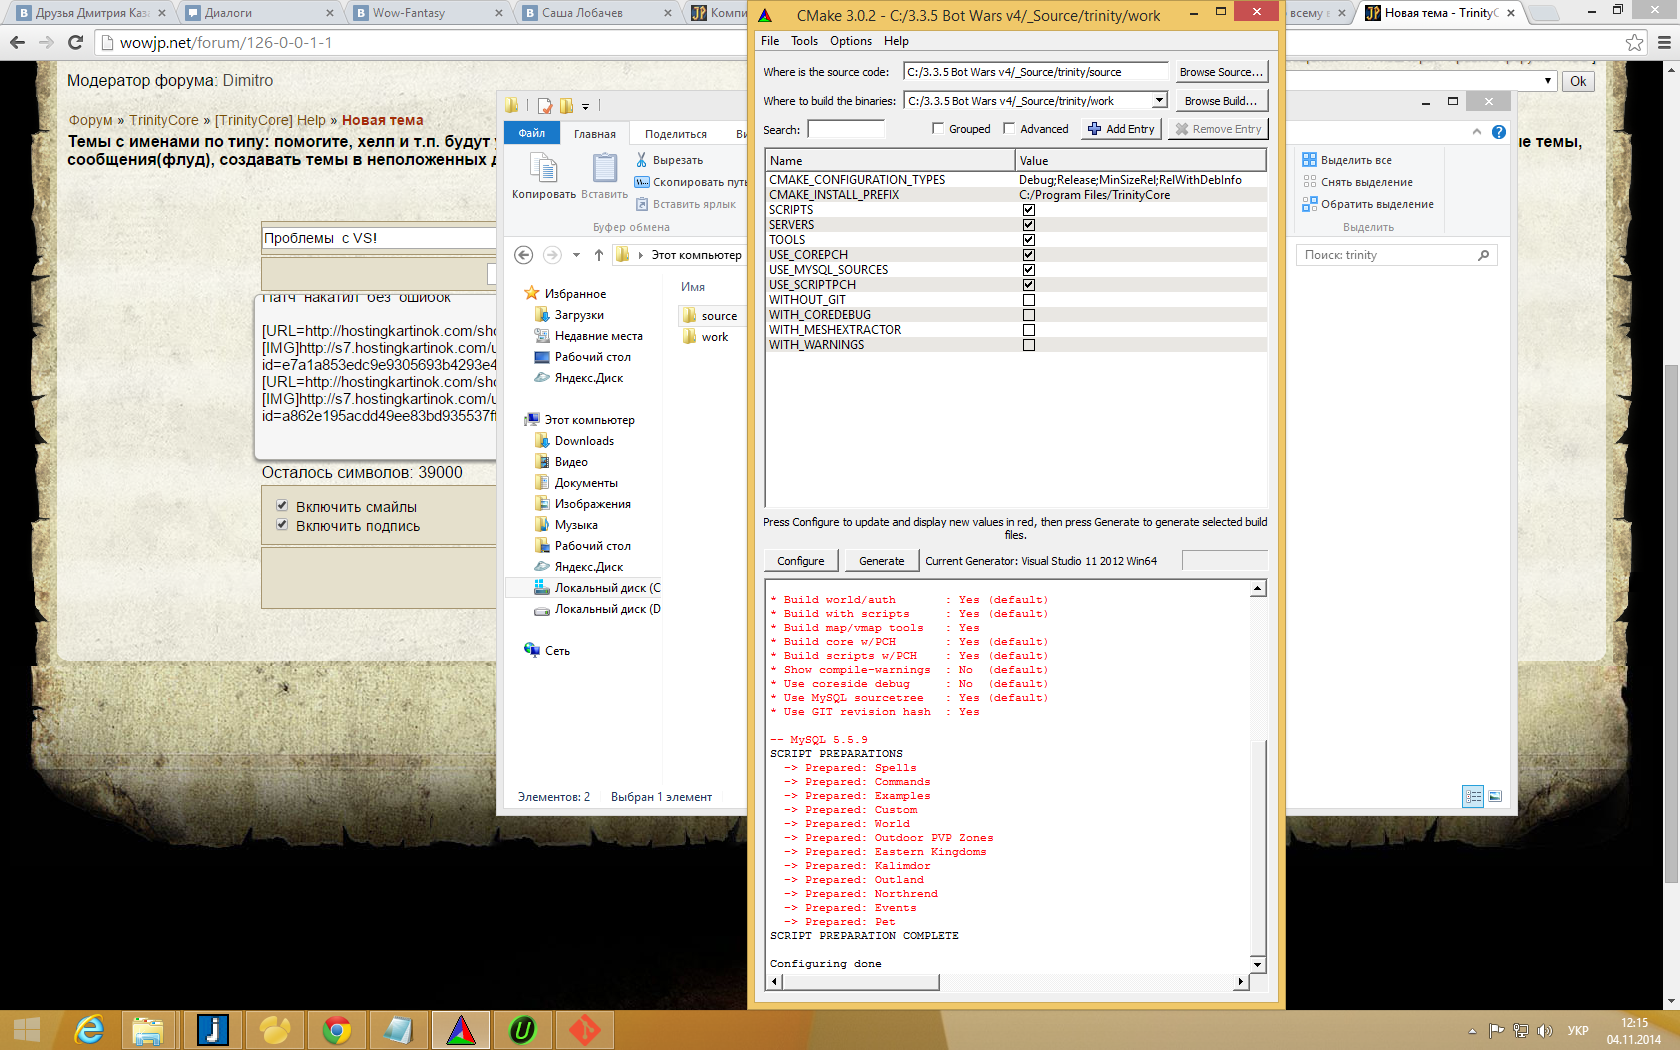Click the Cut scissors icon in ribbon
1680x1050 pixels.
tap(641, 160)
